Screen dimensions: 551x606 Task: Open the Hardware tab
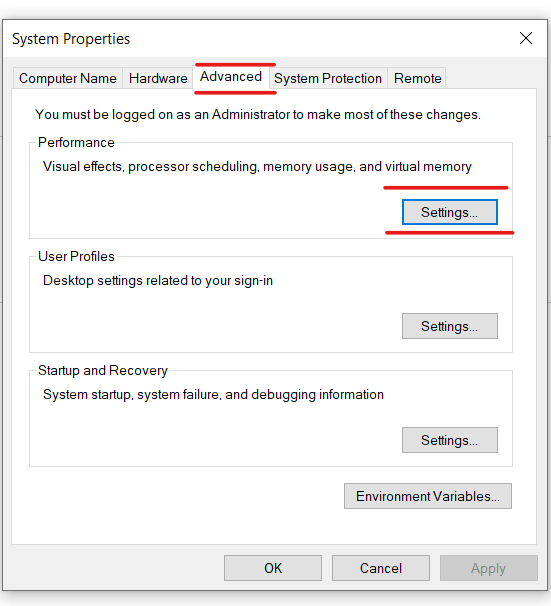[158, 78]
